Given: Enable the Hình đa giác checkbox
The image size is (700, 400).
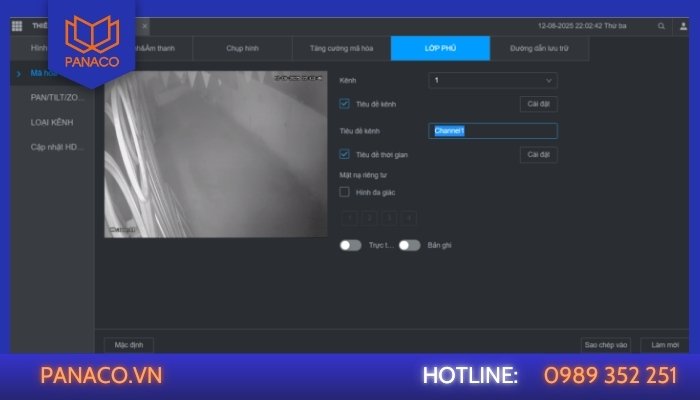Looking at the screenshot, I should tap(344, 192).
